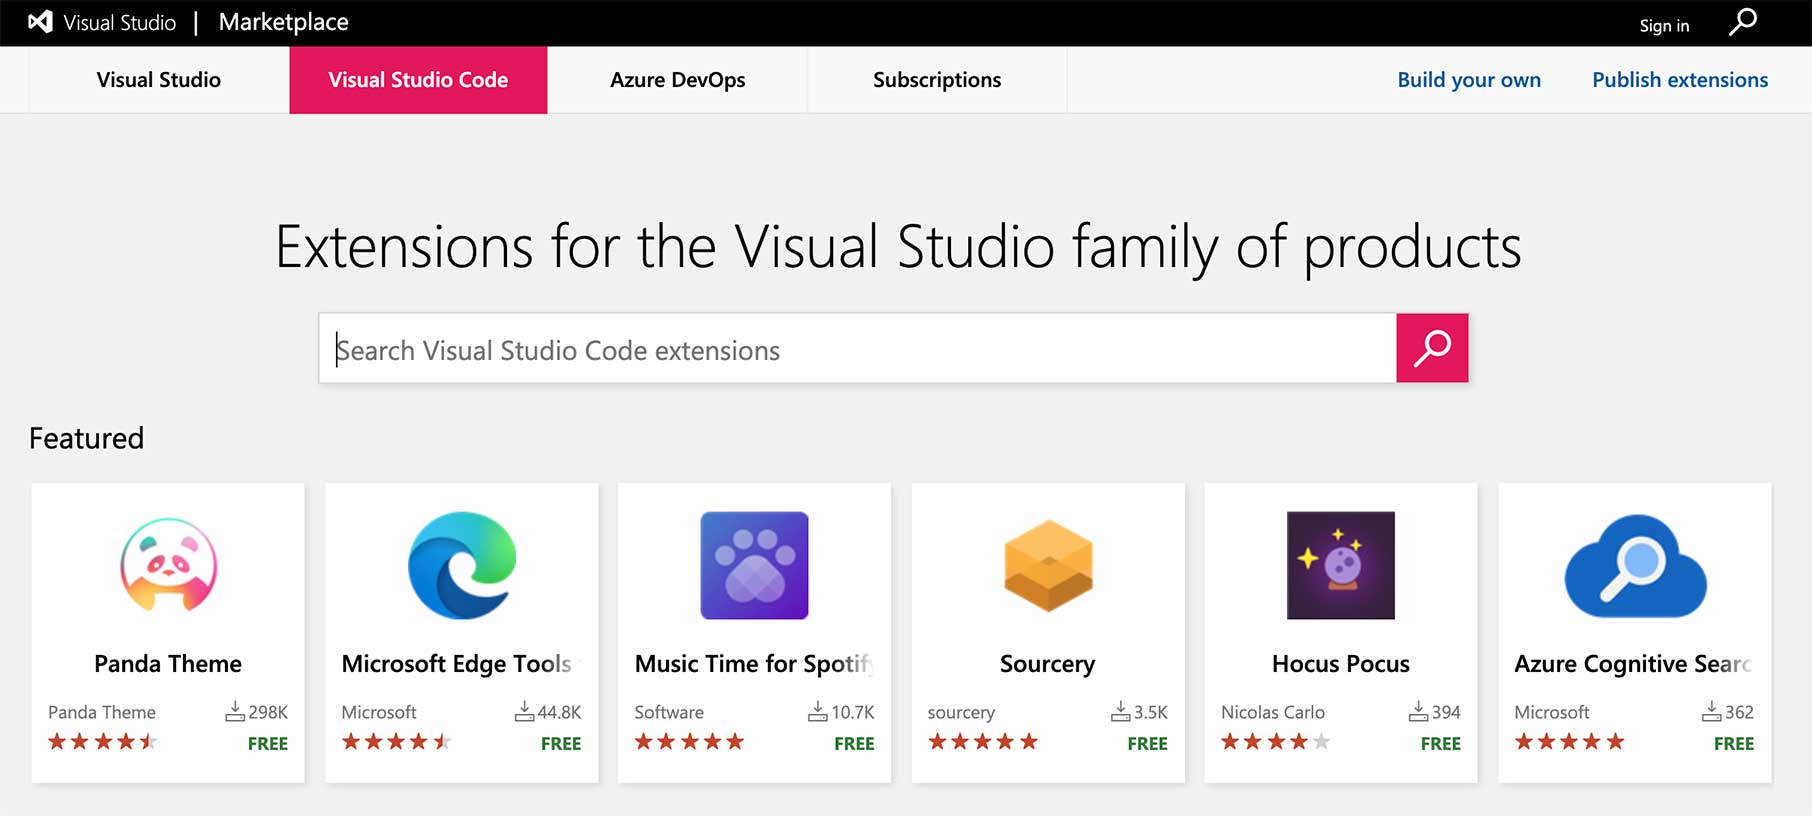
Task: Click the Panda Theme star rating
Action: tap(103, 742)
